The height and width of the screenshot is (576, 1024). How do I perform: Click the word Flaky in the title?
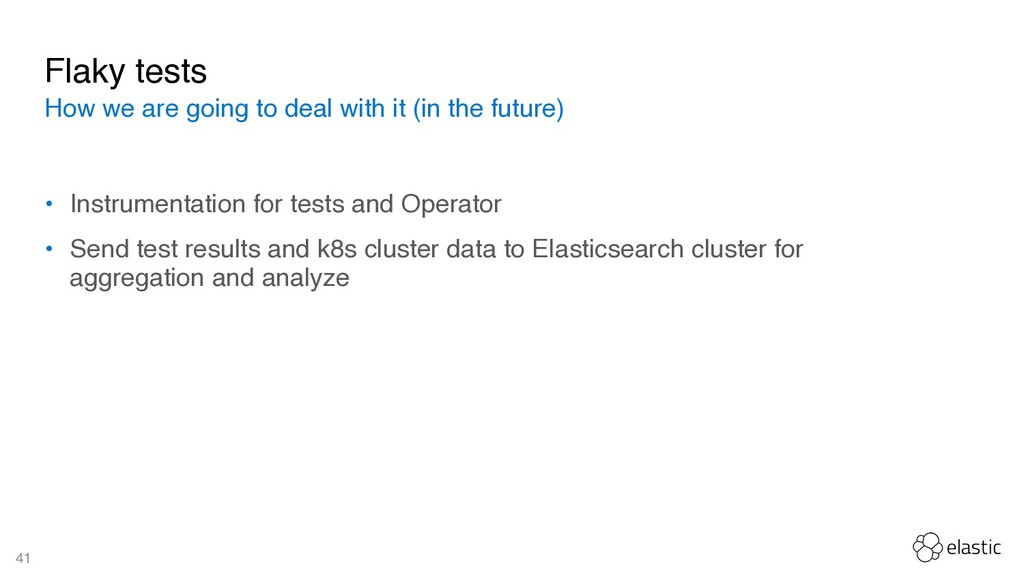(85, 72)
